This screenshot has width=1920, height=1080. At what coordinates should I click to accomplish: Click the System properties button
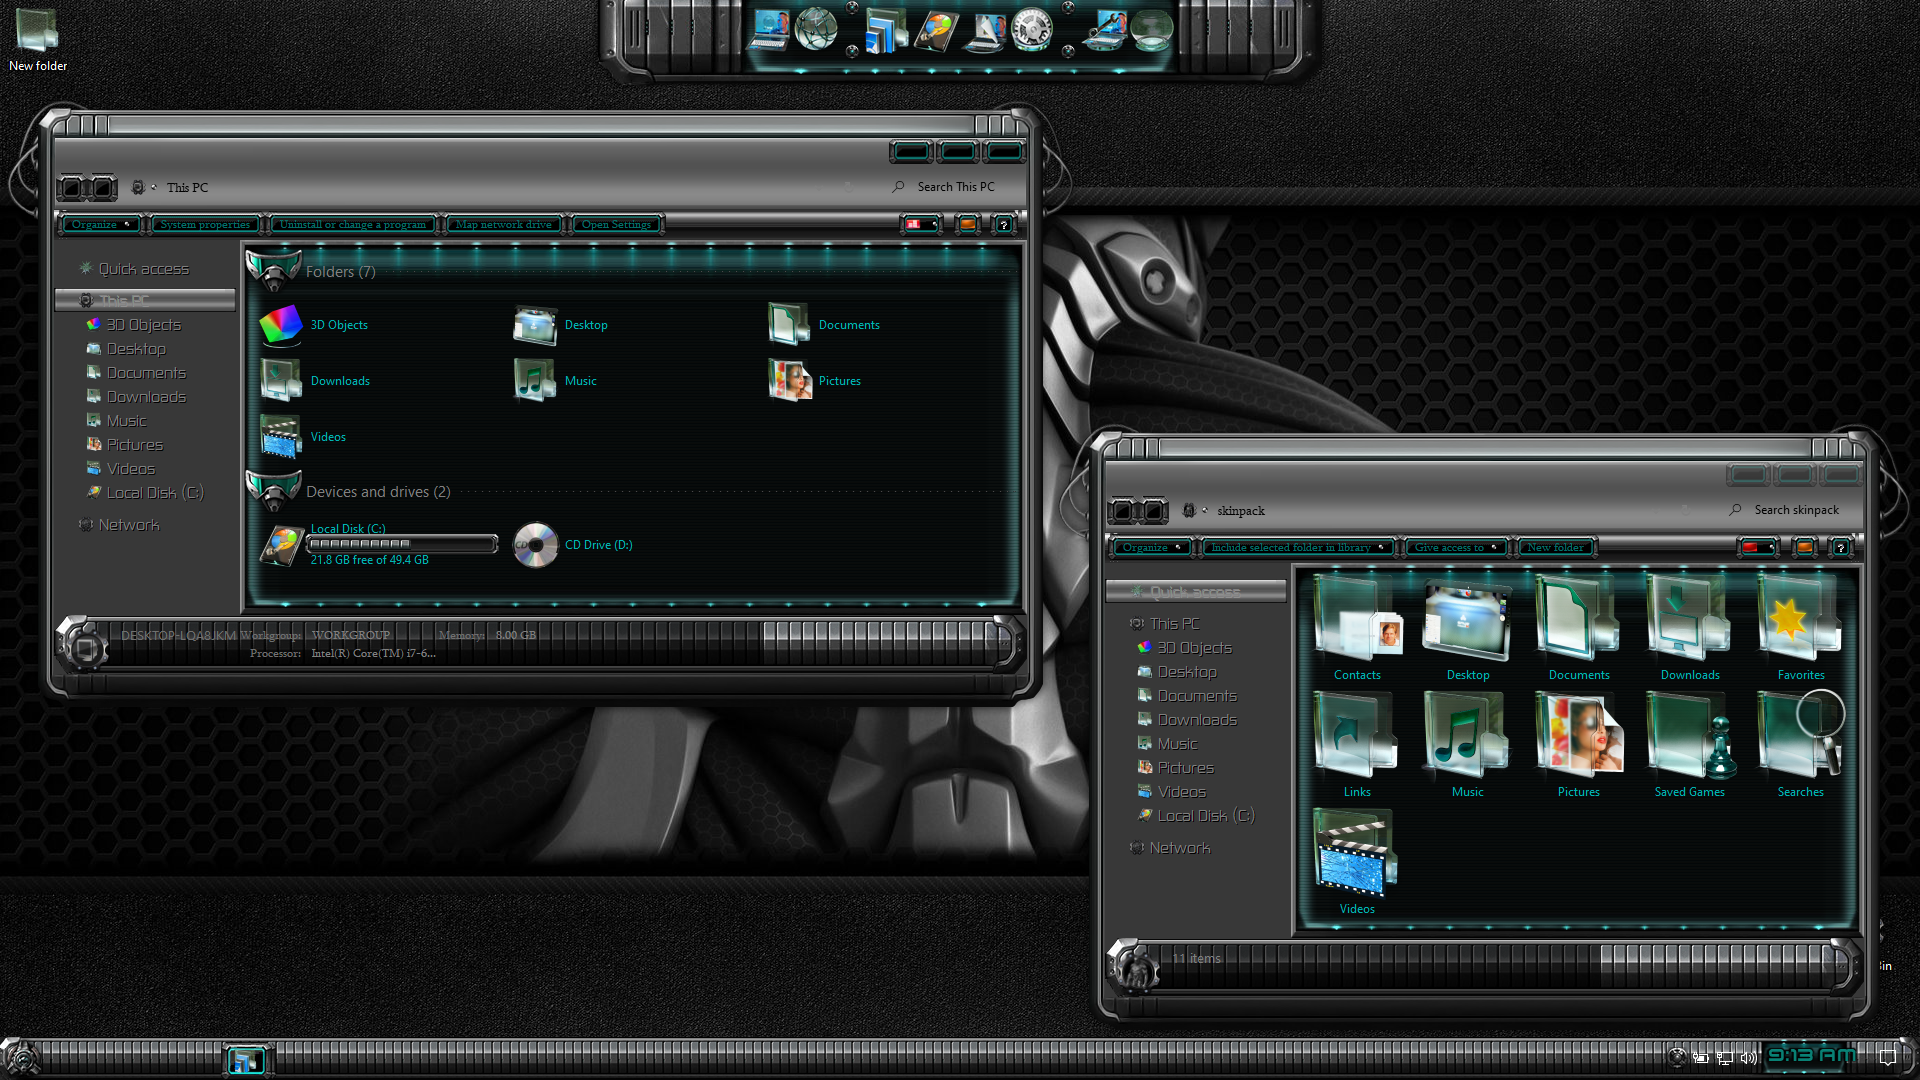pyautogui.click(x=205, y=224)
